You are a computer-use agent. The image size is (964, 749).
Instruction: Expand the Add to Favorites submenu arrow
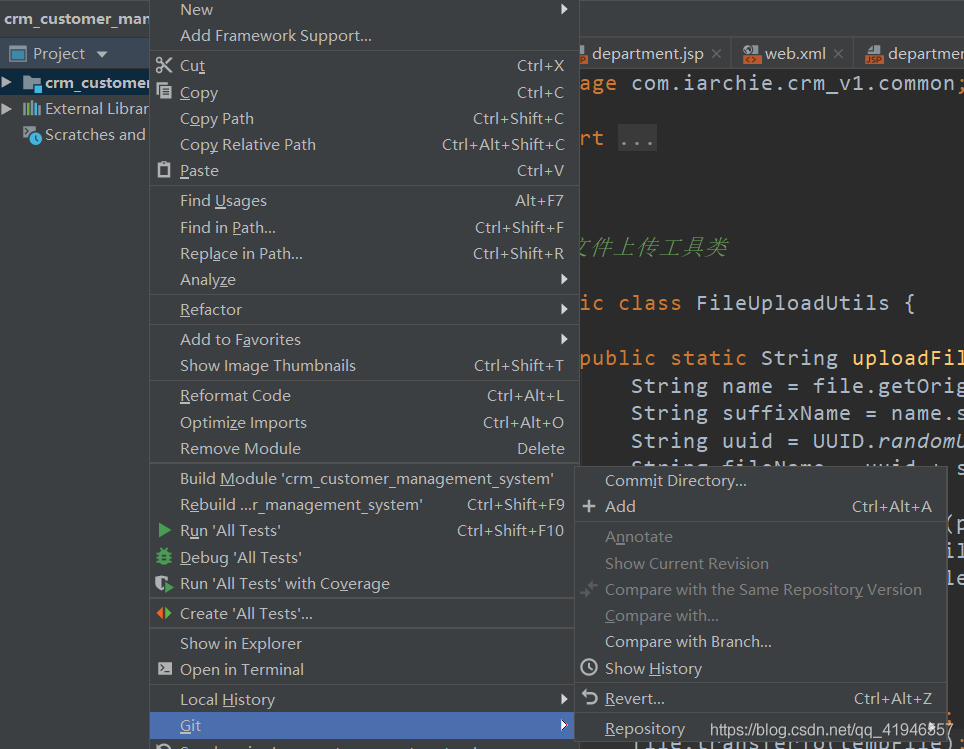pyautogui.click(x=564, y=339)
